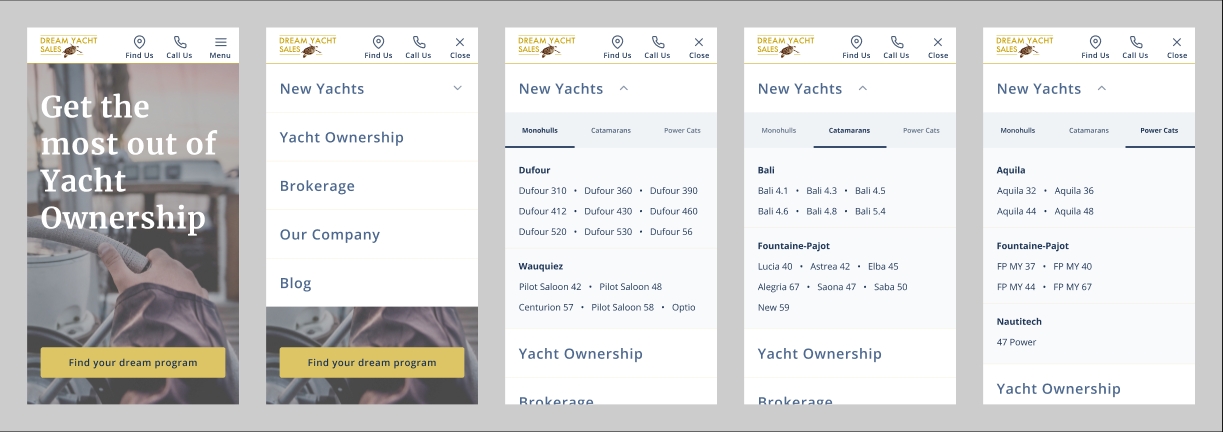Select the Nautitech 47 Power link
Screen dimensions: 1223x432
[x=1016, y=342]
